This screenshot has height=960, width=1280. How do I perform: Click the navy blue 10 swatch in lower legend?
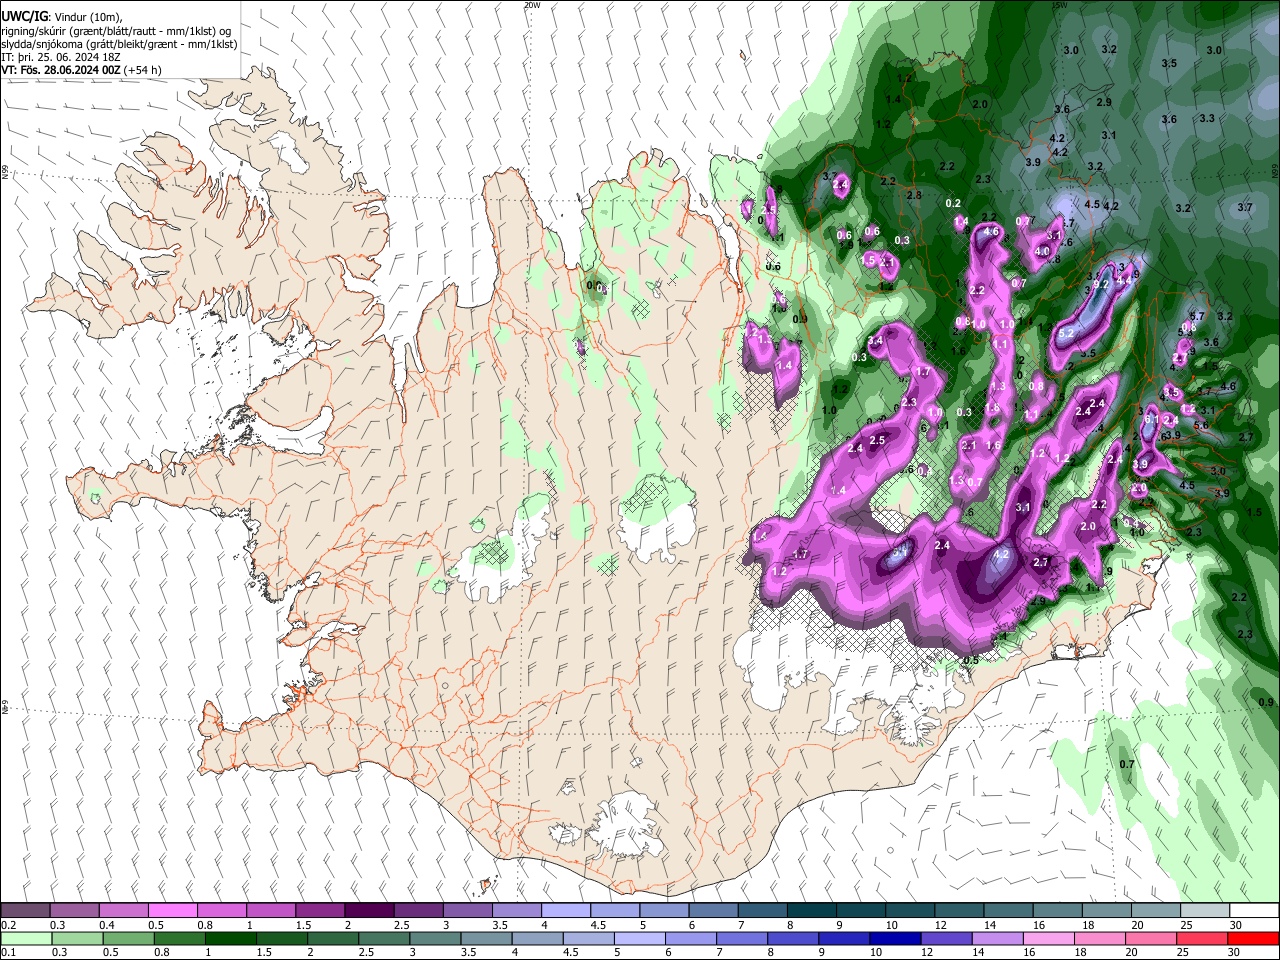point(895,939)
